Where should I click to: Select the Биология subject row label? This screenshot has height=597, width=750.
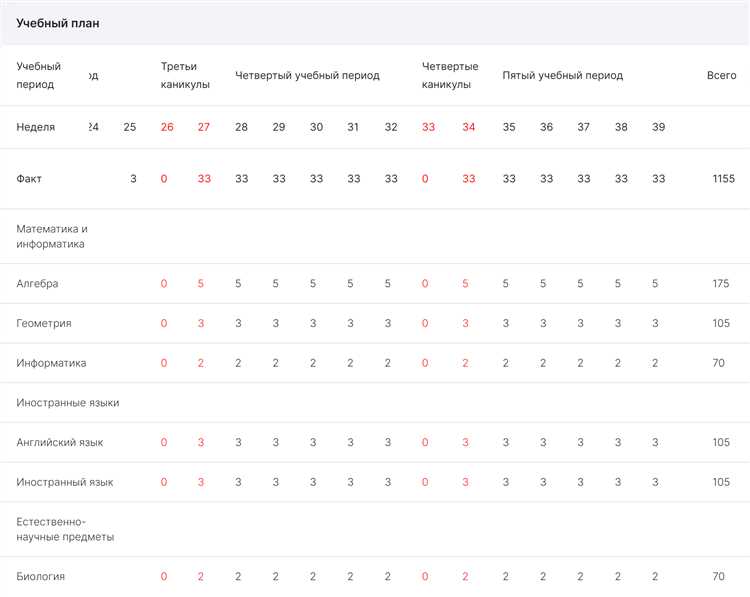tap(41, 576)
